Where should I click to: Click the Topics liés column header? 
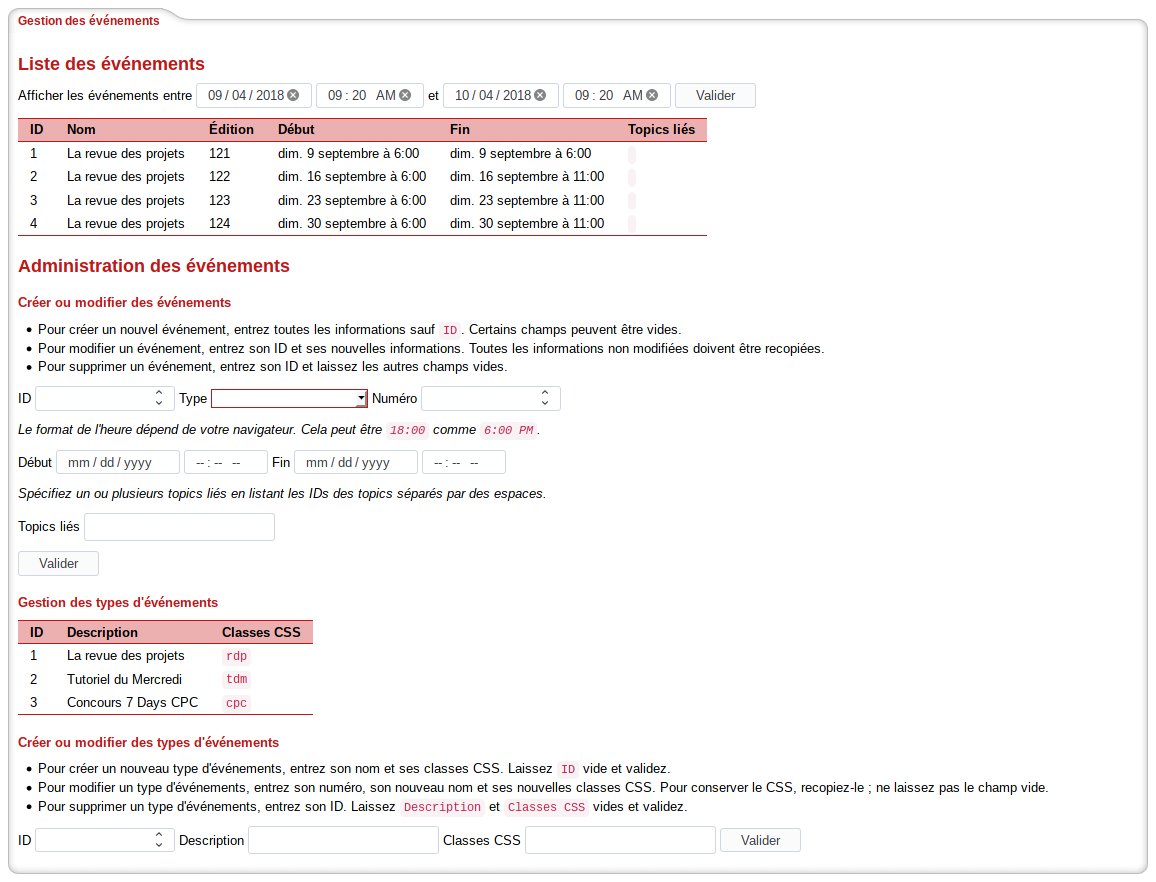(x=661, y=130)
